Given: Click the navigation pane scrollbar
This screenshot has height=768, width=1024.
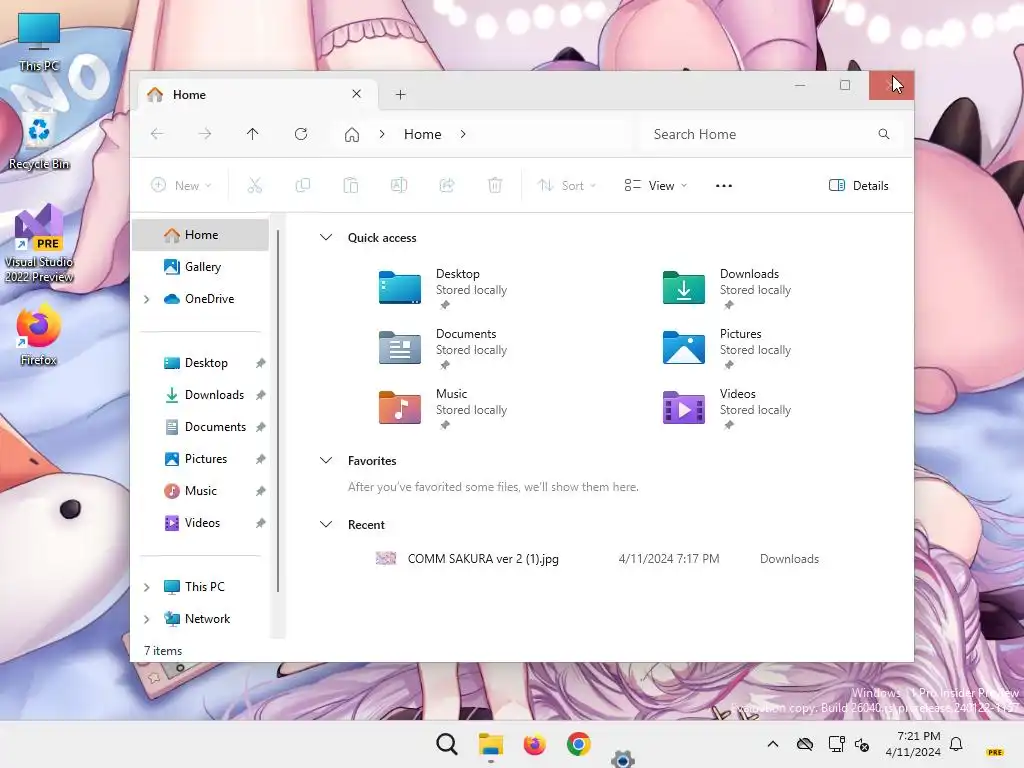Looking at the screenshot, I should (278, 411).
